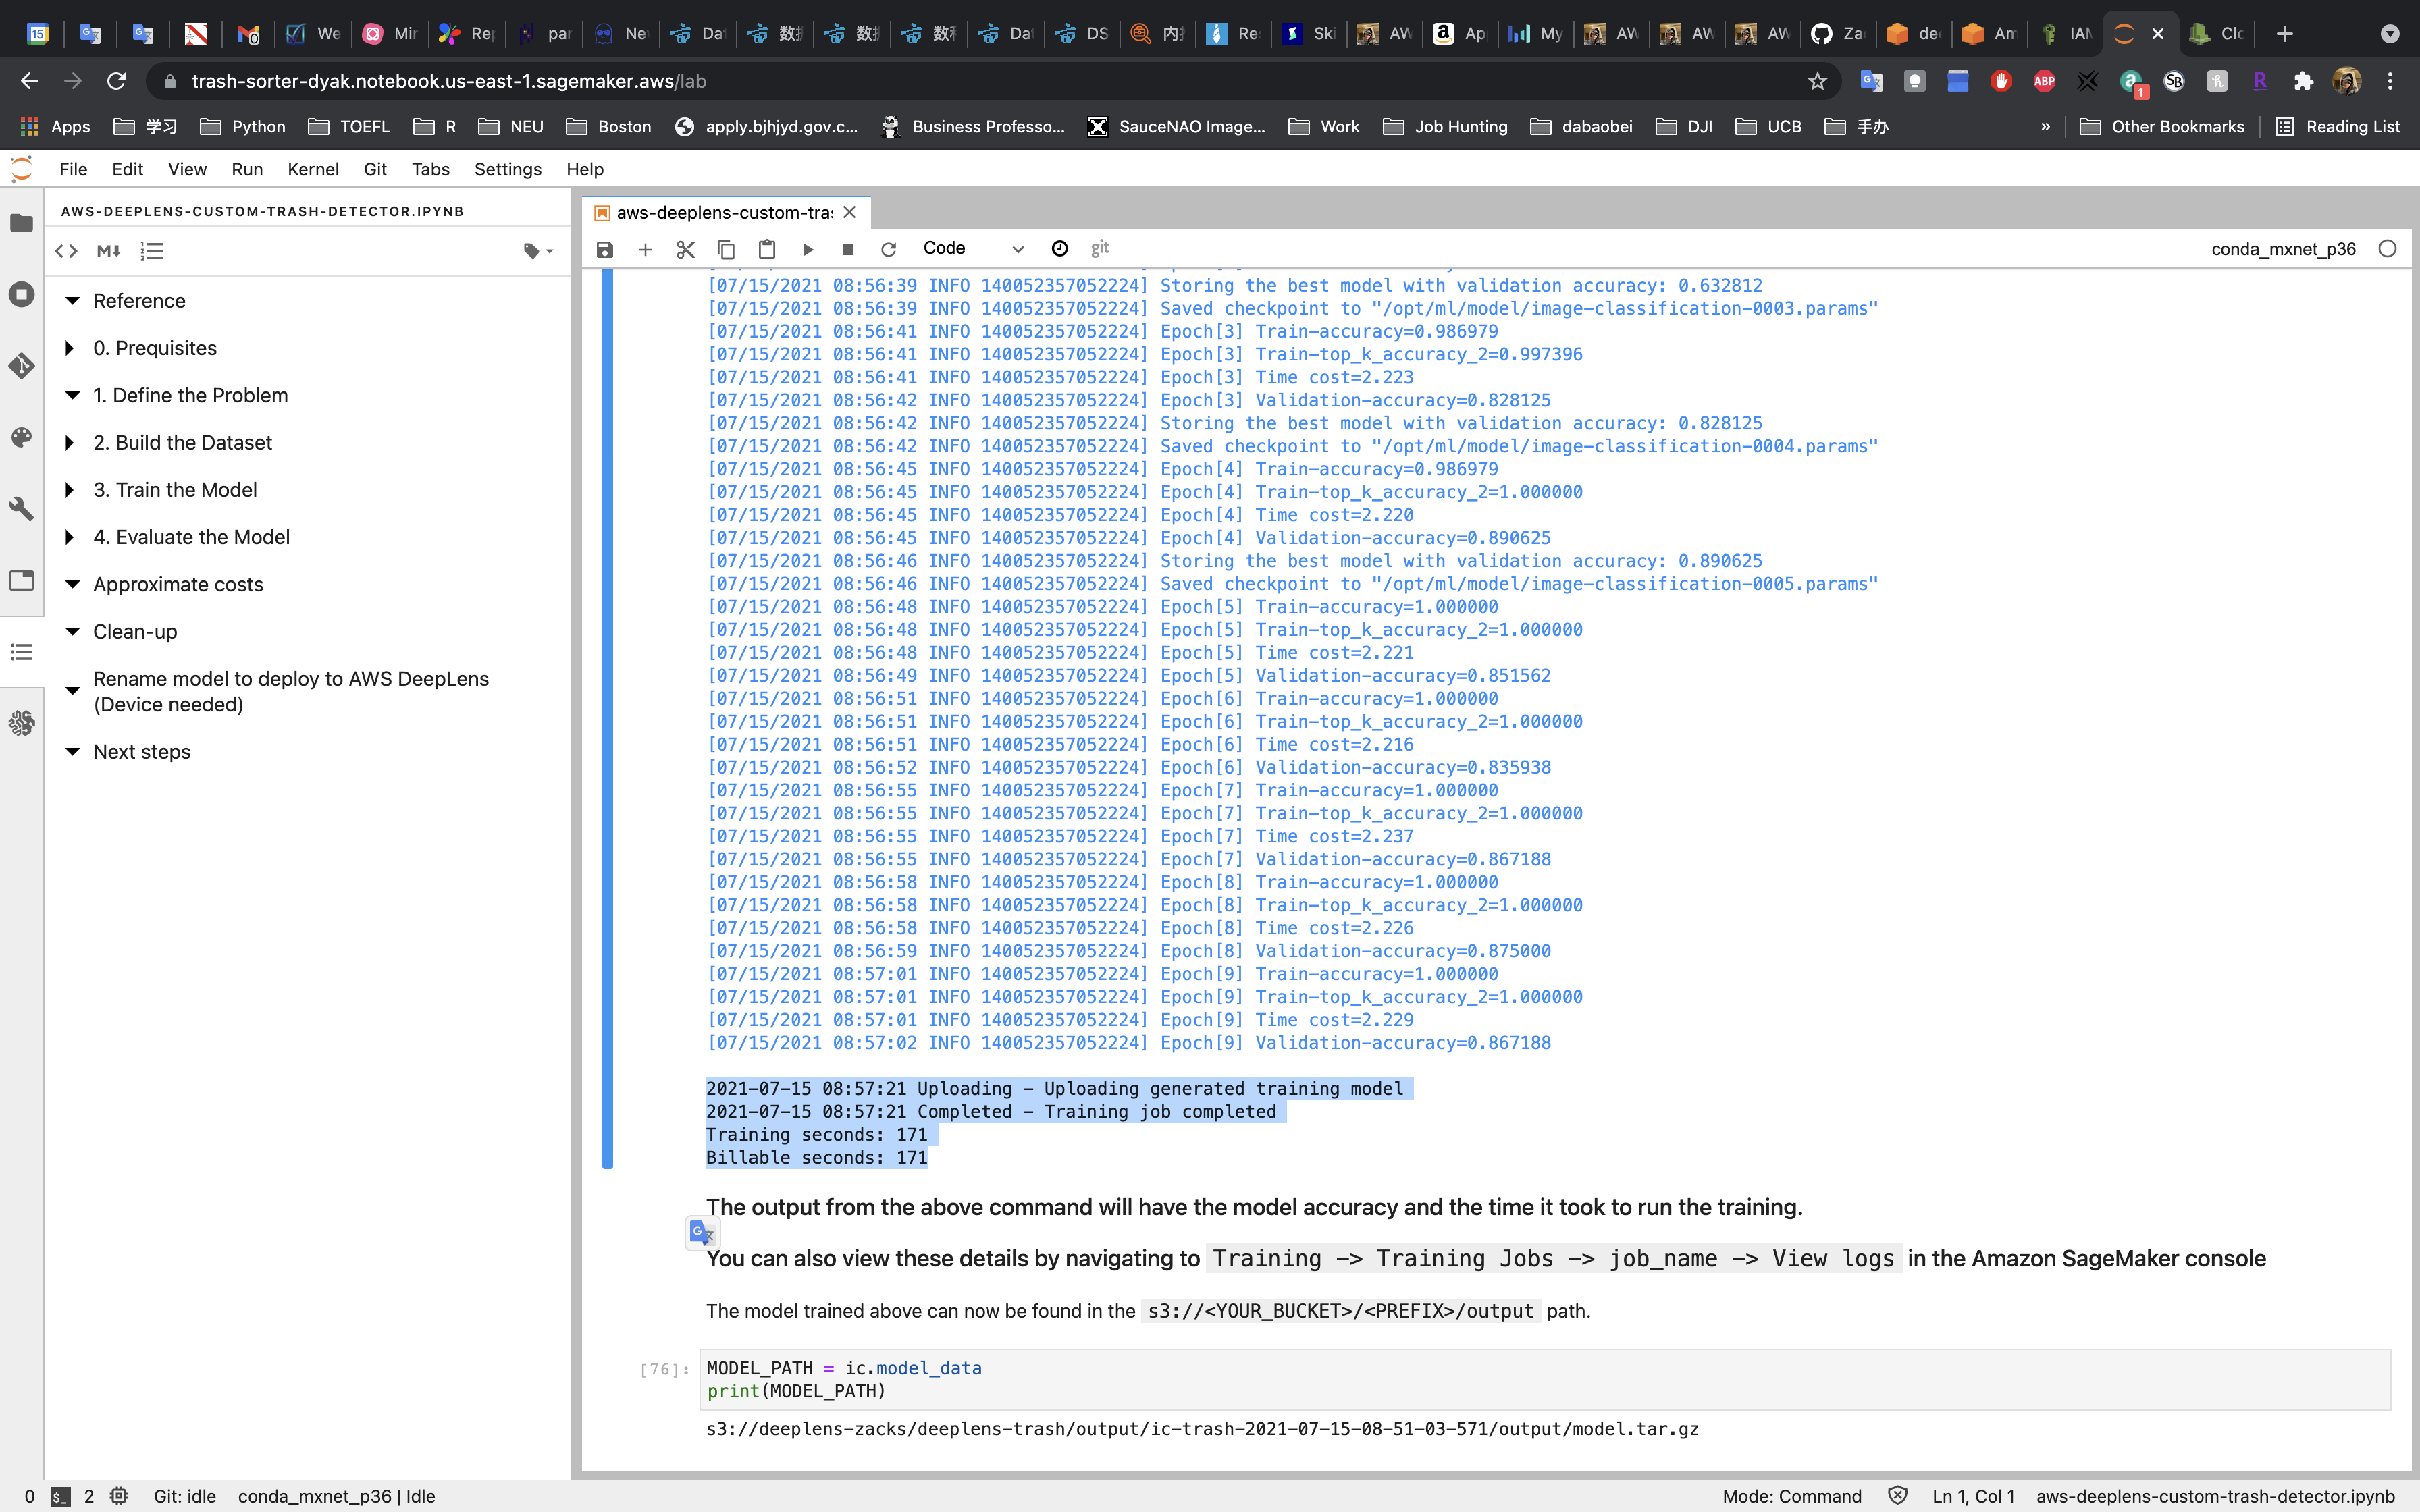Open the Kernel menu
Screen dimensions: 2420x1512
tap(312, 169)
